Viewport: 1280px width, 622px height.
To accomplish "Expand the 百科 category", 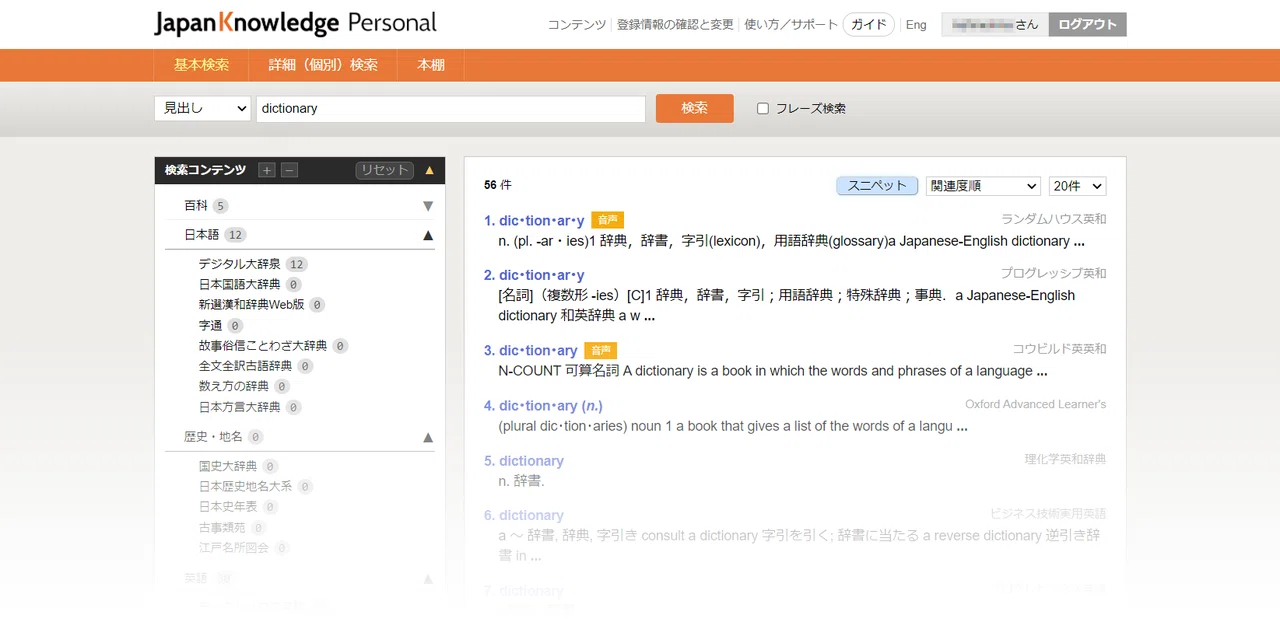I will (x=428, y=206).
